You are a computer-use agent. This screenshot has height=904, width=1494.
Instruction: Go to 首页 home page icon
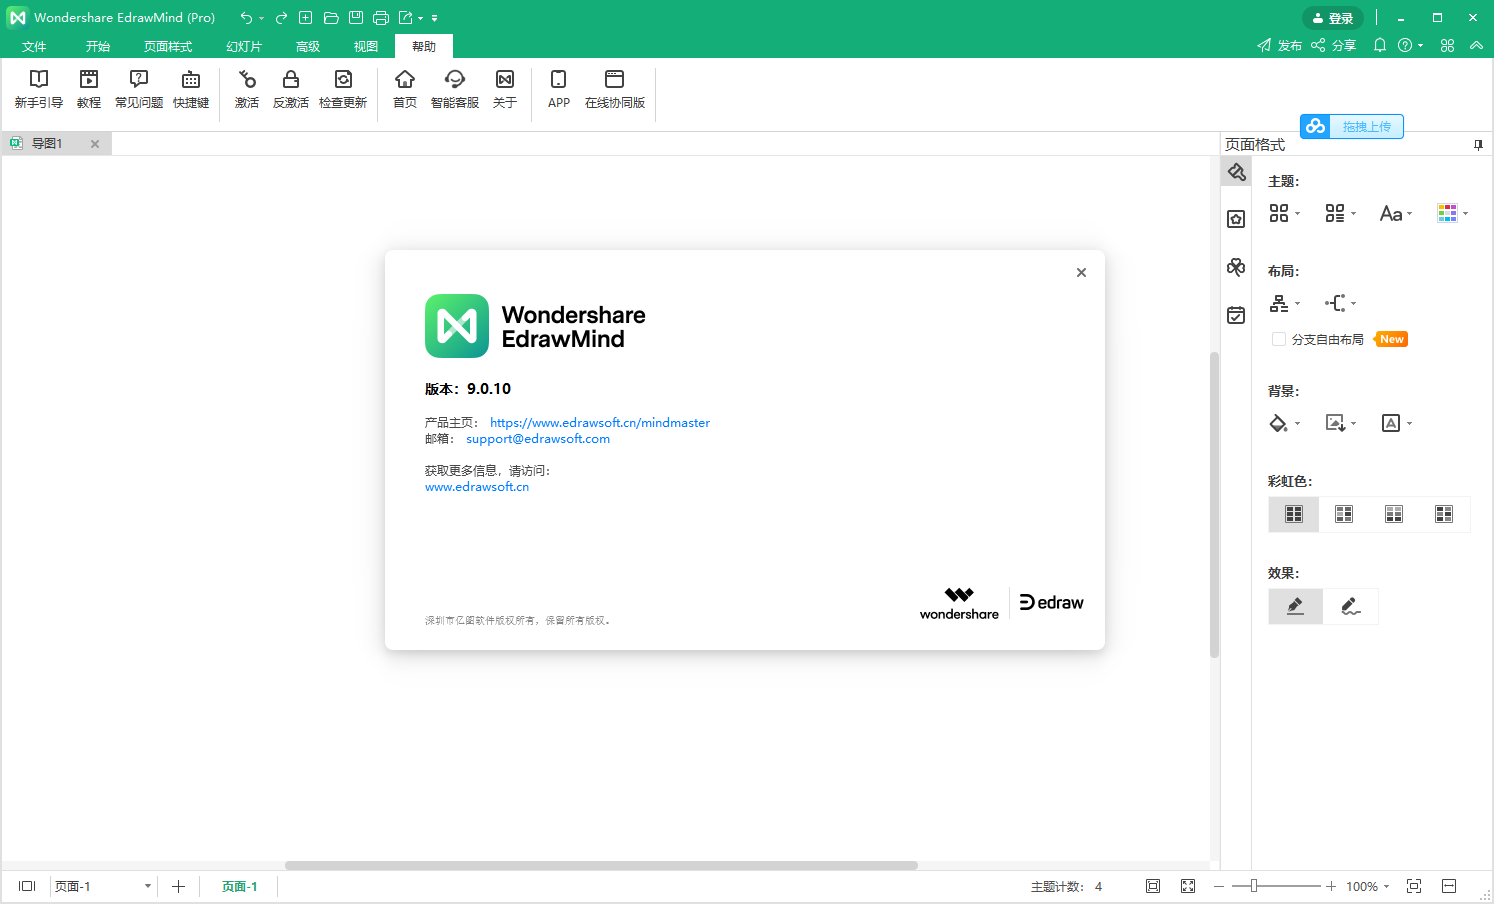(x=405, y=89)
